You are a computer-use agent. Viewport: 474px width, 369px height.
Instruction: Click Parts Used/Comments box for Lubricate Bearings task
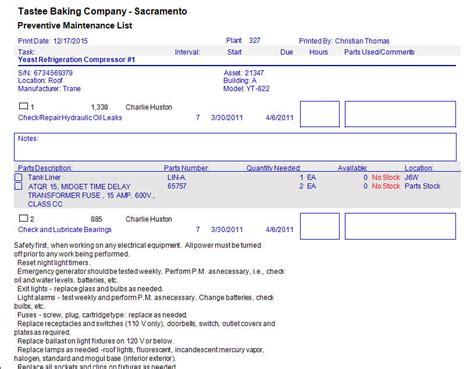(x=400, y=226)
